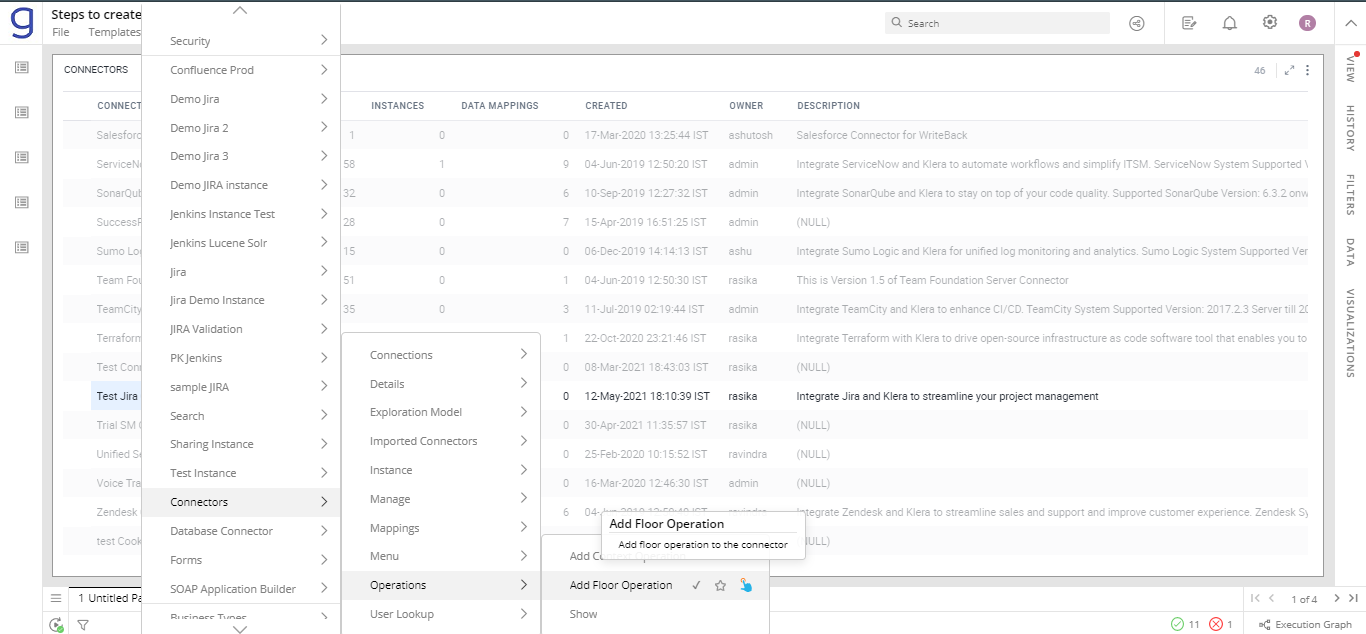The image size is (1366, 634).
Task: Open the HISTORY side panel
Action: click(x=1350, y=128)
